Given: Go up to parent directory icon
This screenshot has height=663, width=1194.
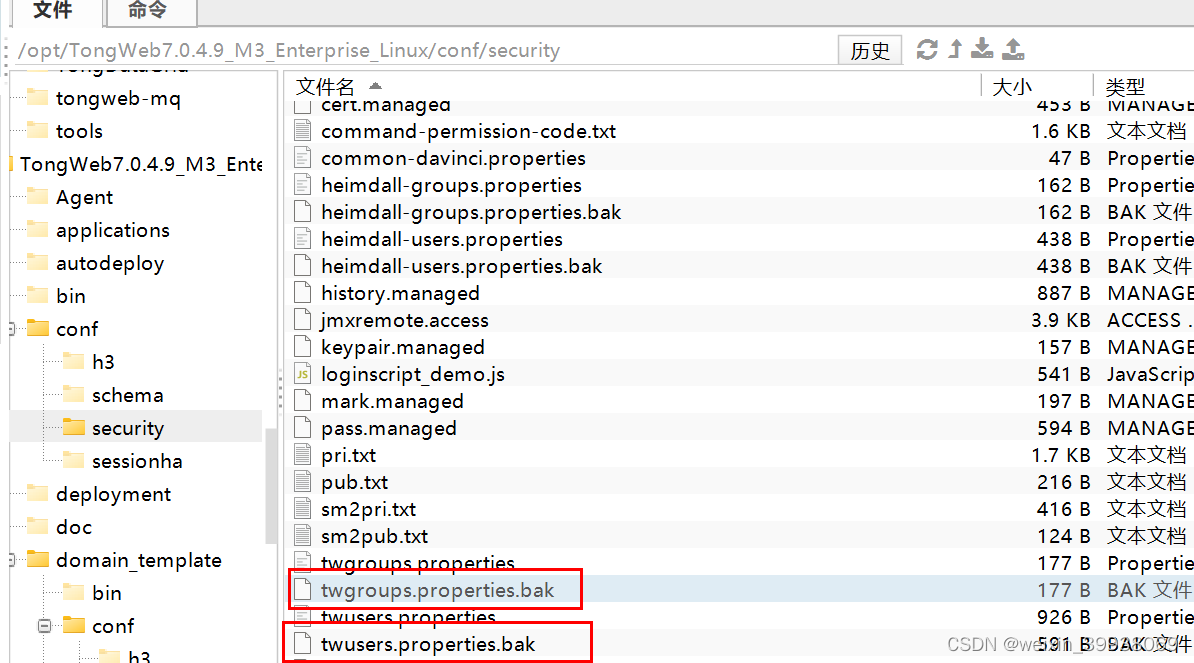Looking at the screenshot, I should pos(956,49).
